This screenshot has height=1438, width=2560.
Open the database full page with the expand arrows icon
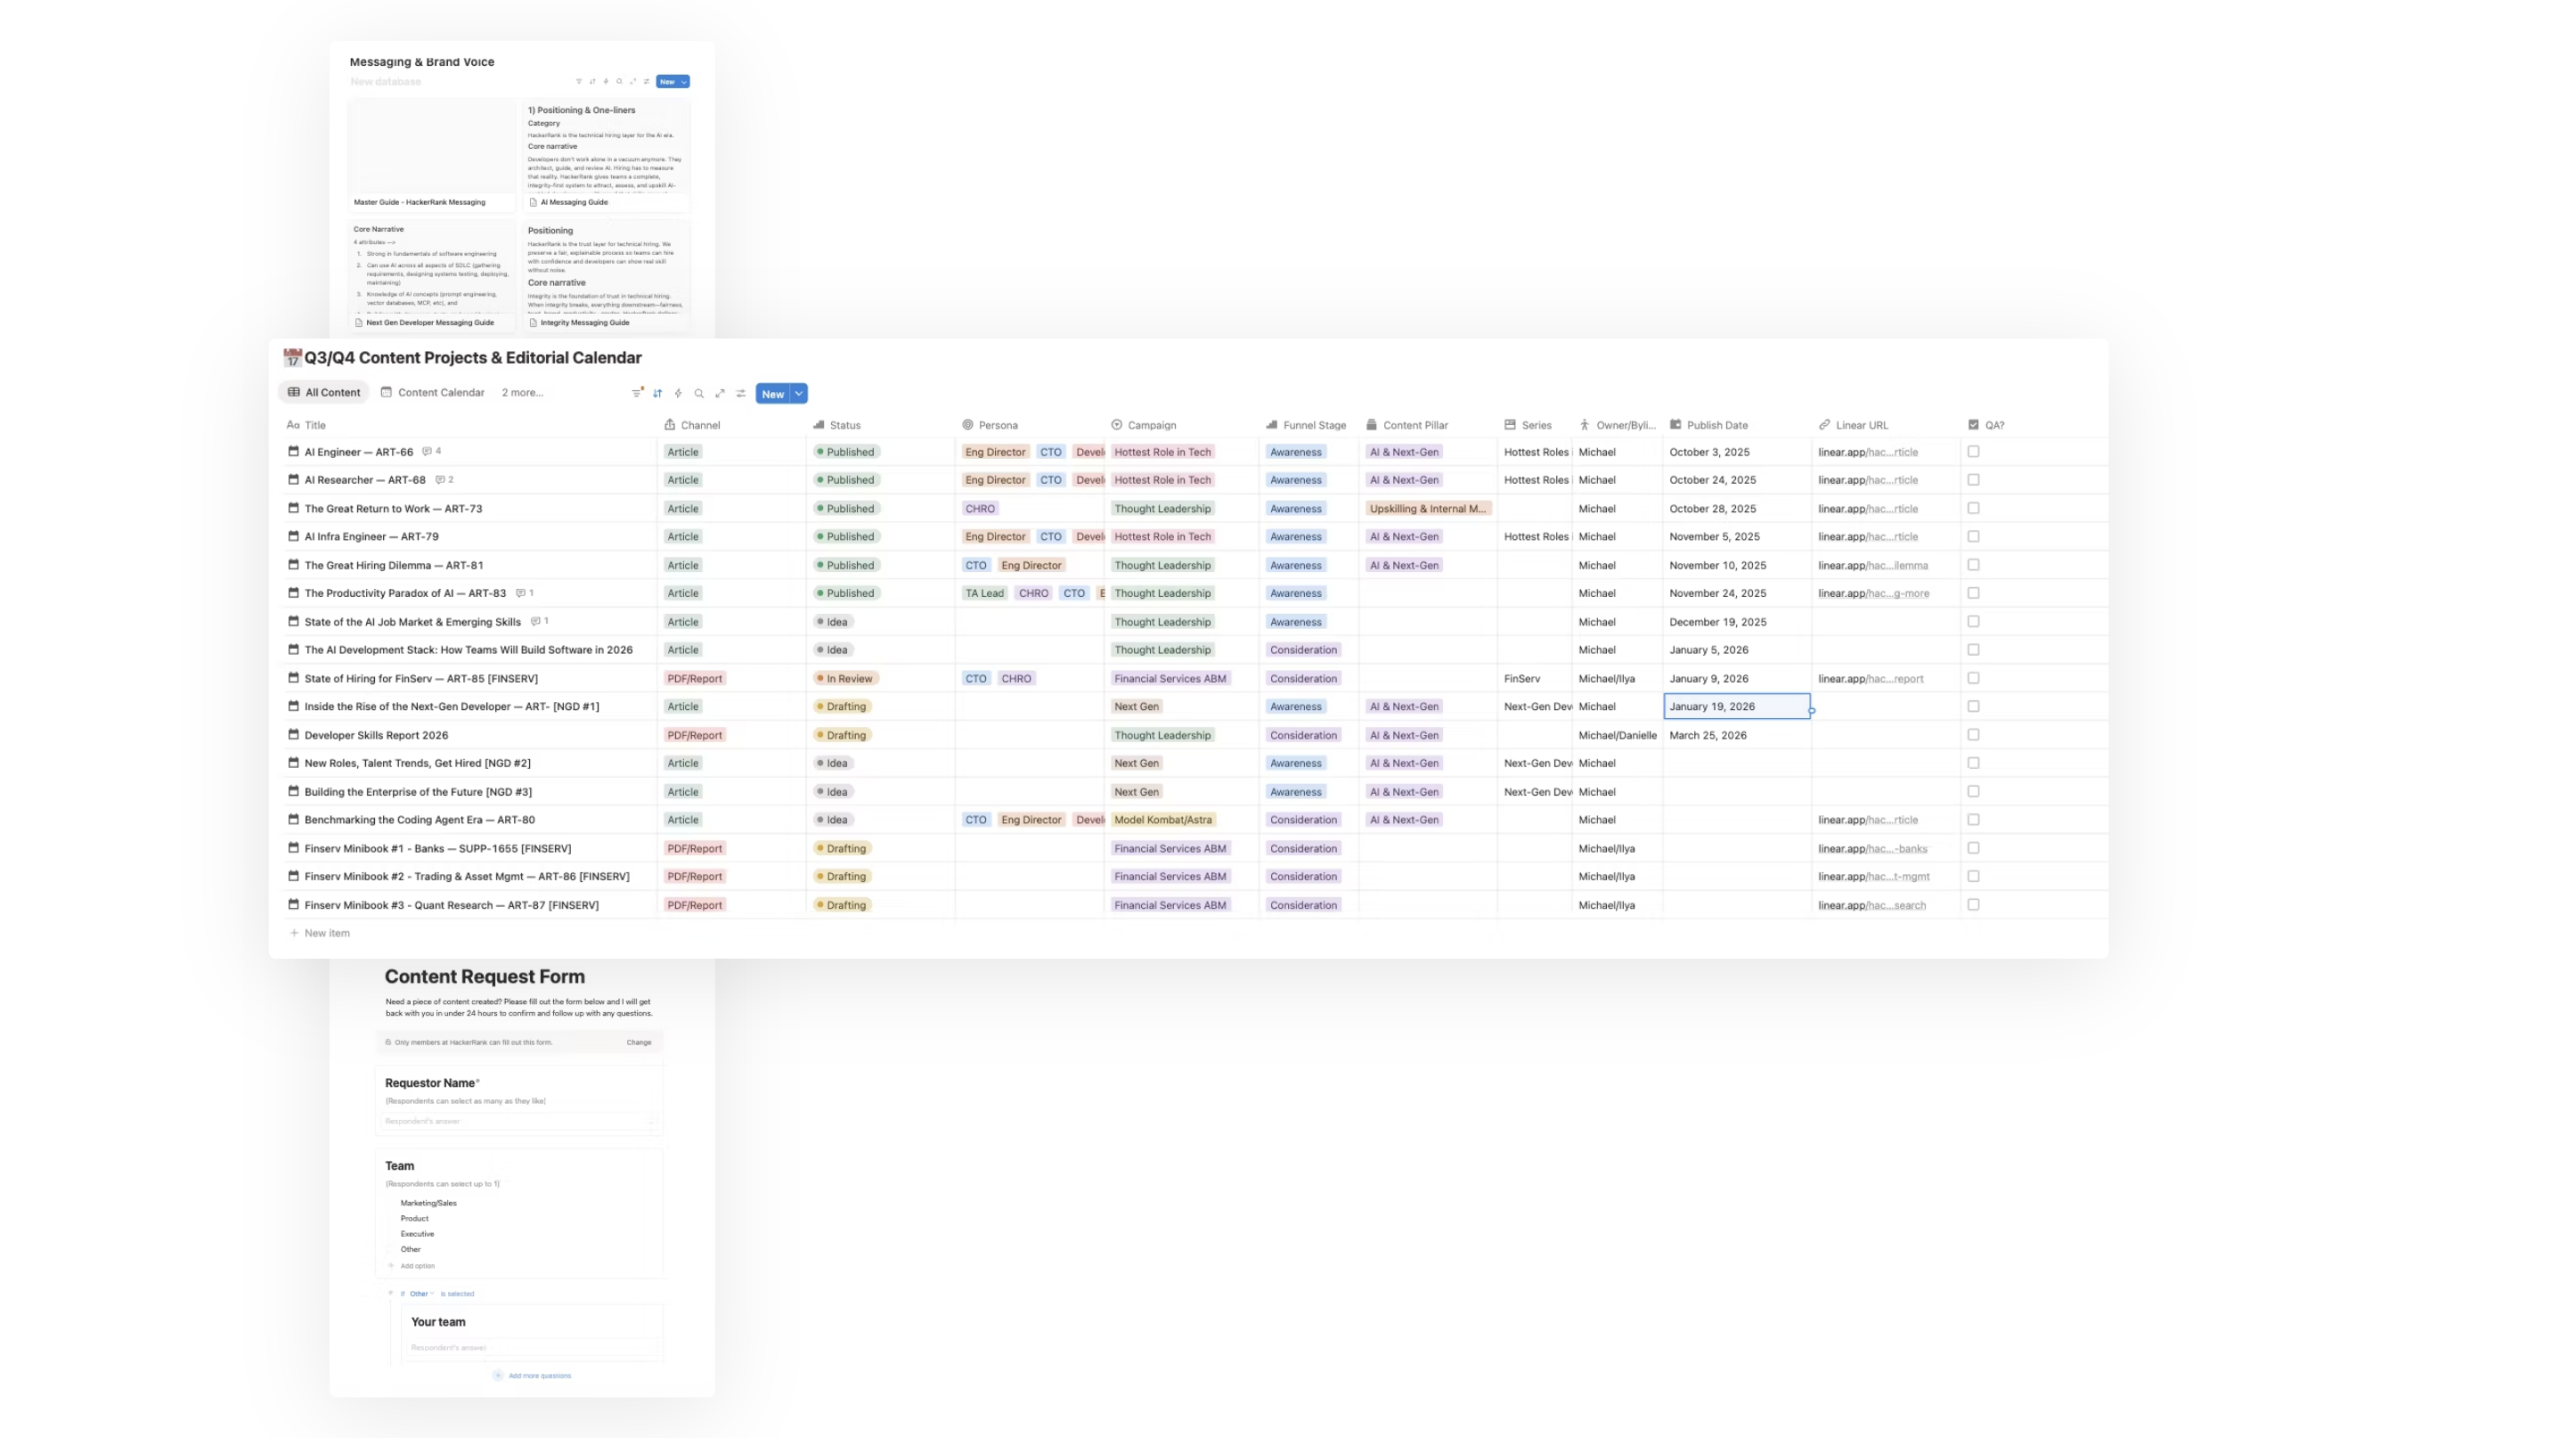720,393
